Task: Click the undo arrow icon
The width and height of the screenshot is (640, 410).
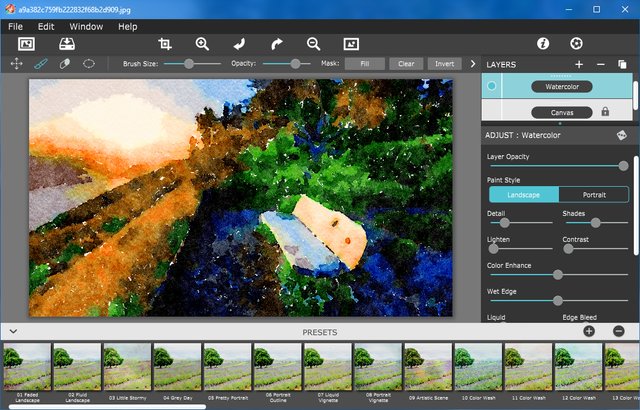Action: 239,44
